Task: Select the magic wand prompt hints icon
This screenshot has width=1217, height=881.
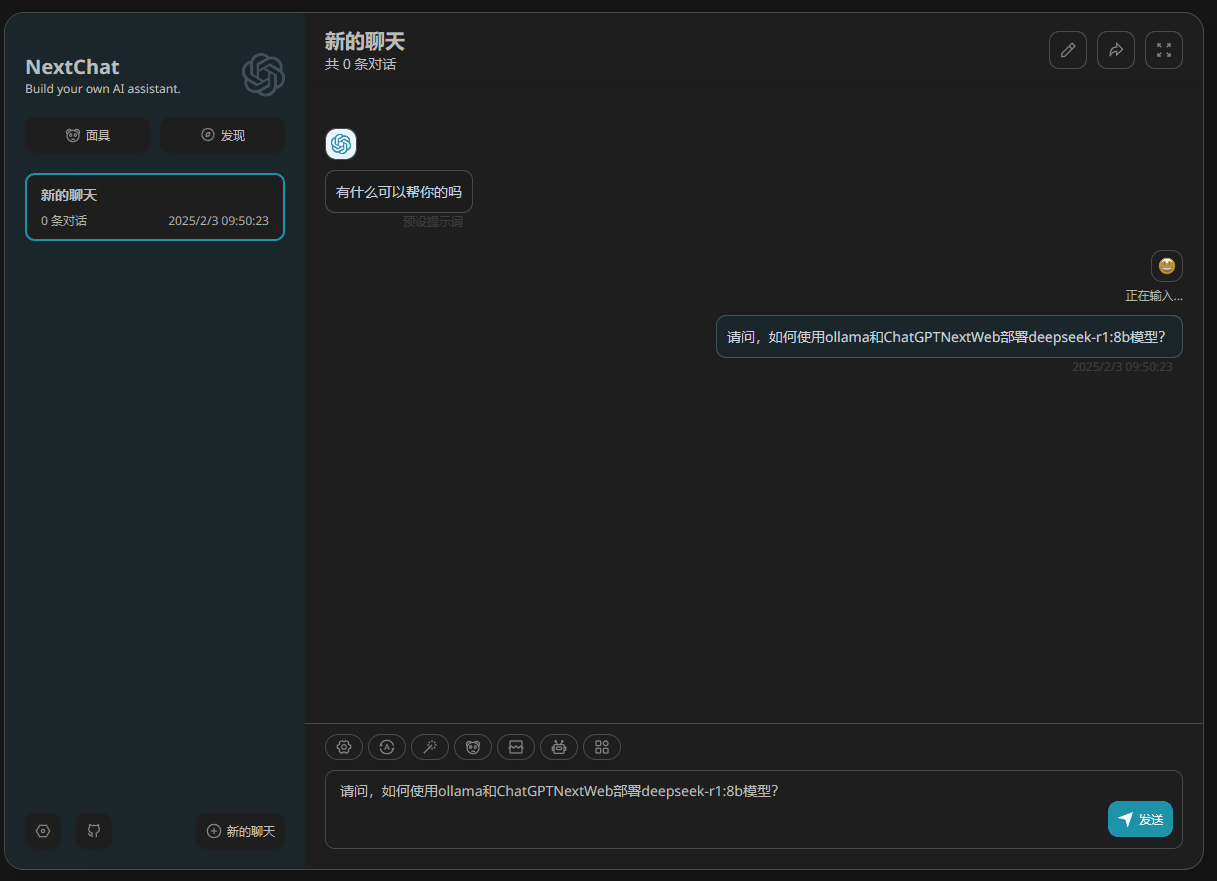Action: (x=430, y=747)
